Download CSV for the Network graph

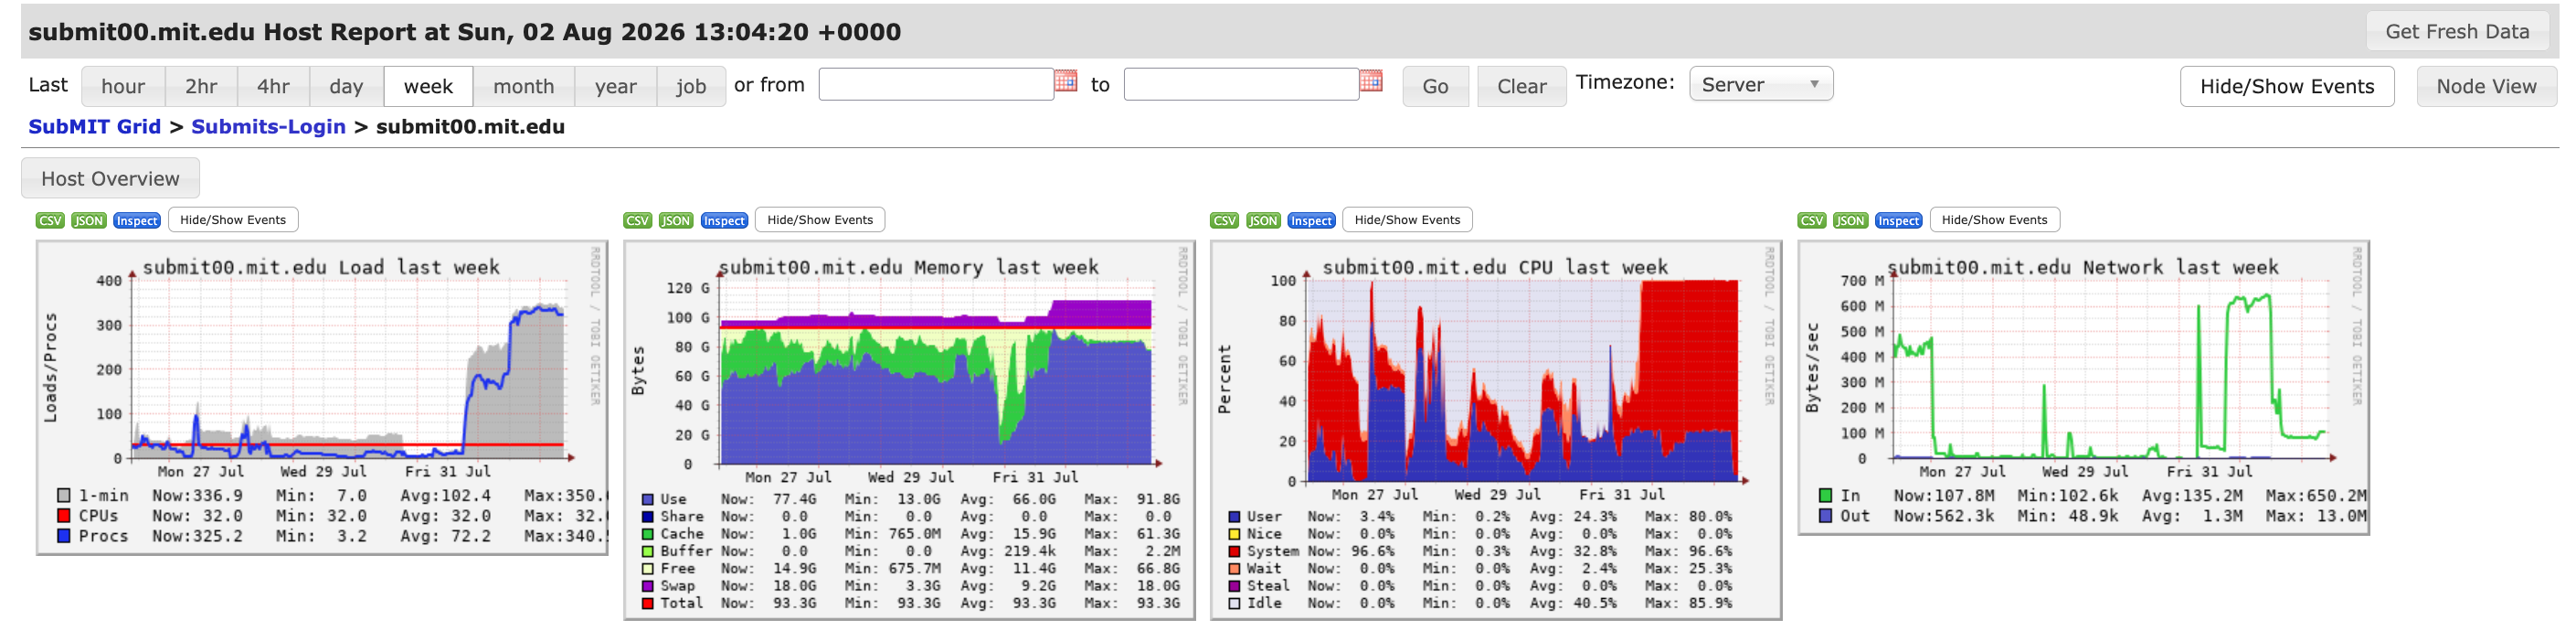[1812, 220]
